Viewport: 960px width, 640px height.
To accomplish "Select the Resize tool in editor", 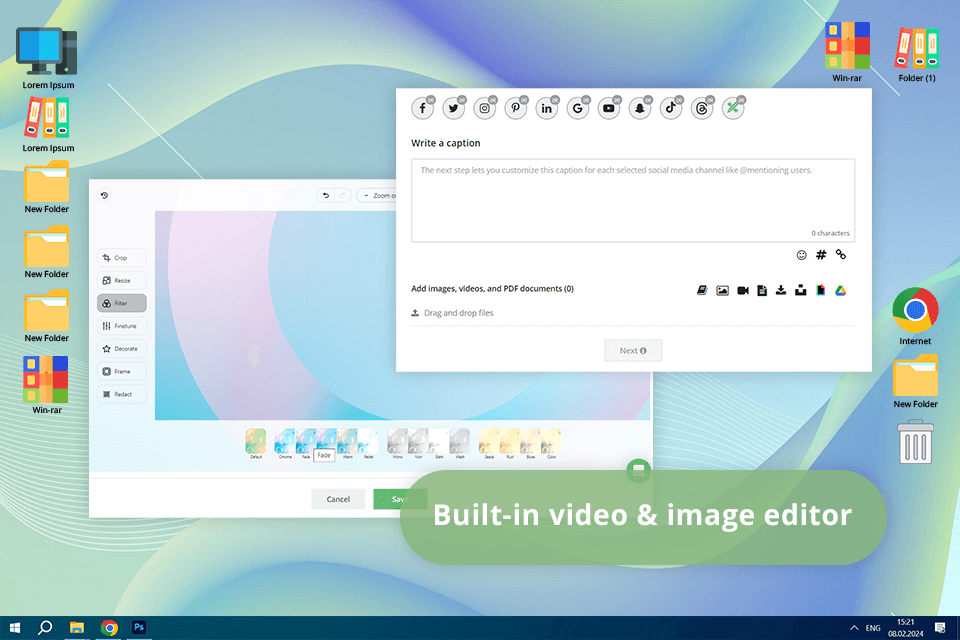I will click(121, 280).
